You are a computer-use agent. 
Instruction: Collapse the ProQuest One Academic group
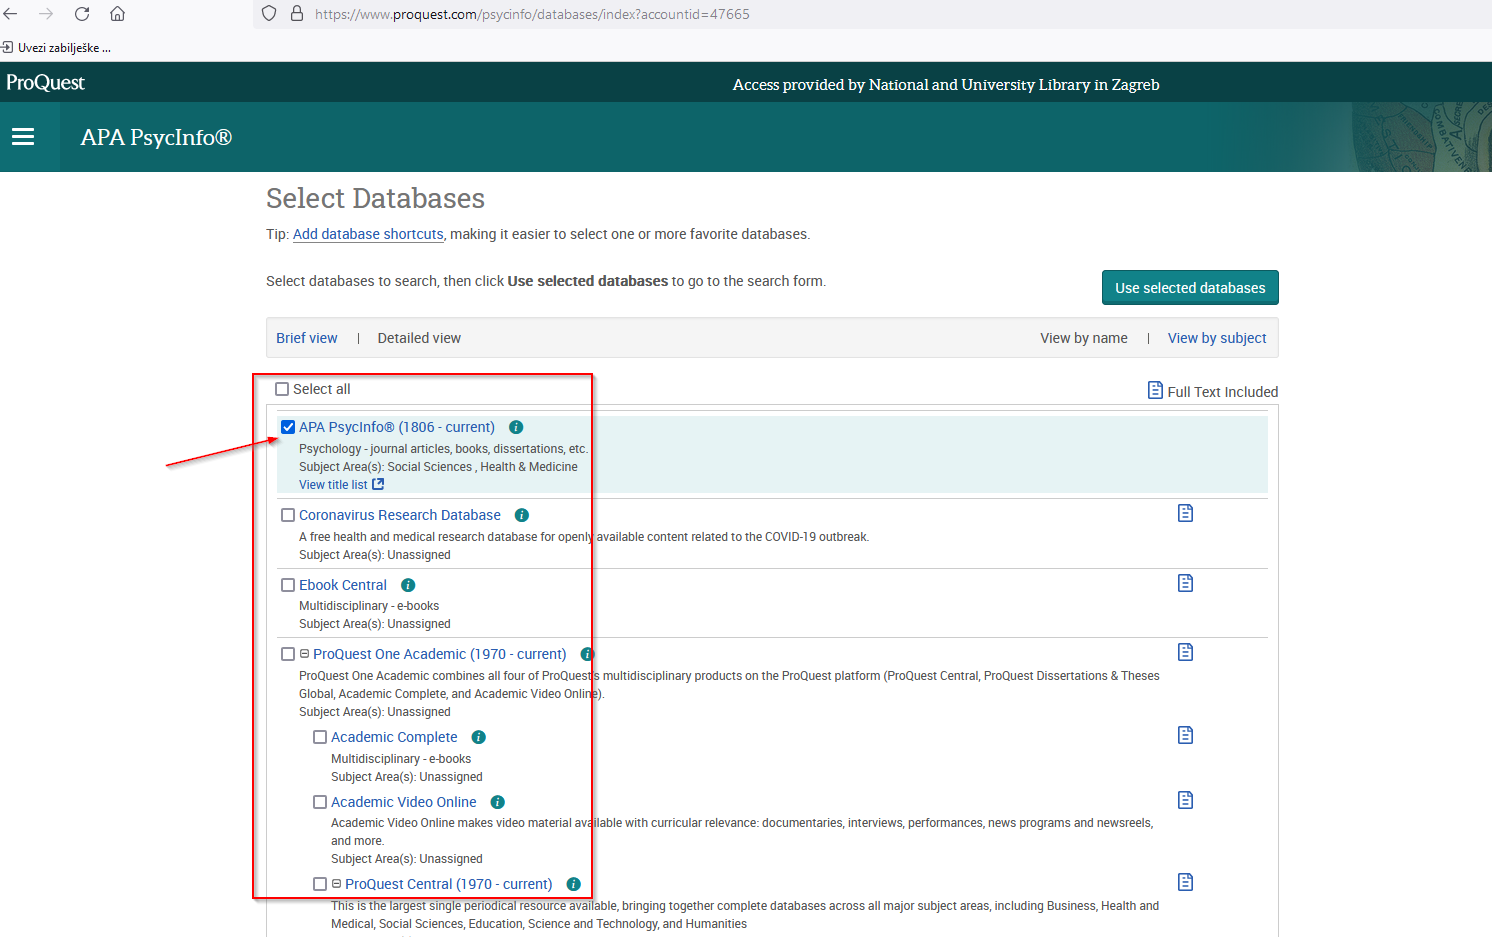click(305, 654)
